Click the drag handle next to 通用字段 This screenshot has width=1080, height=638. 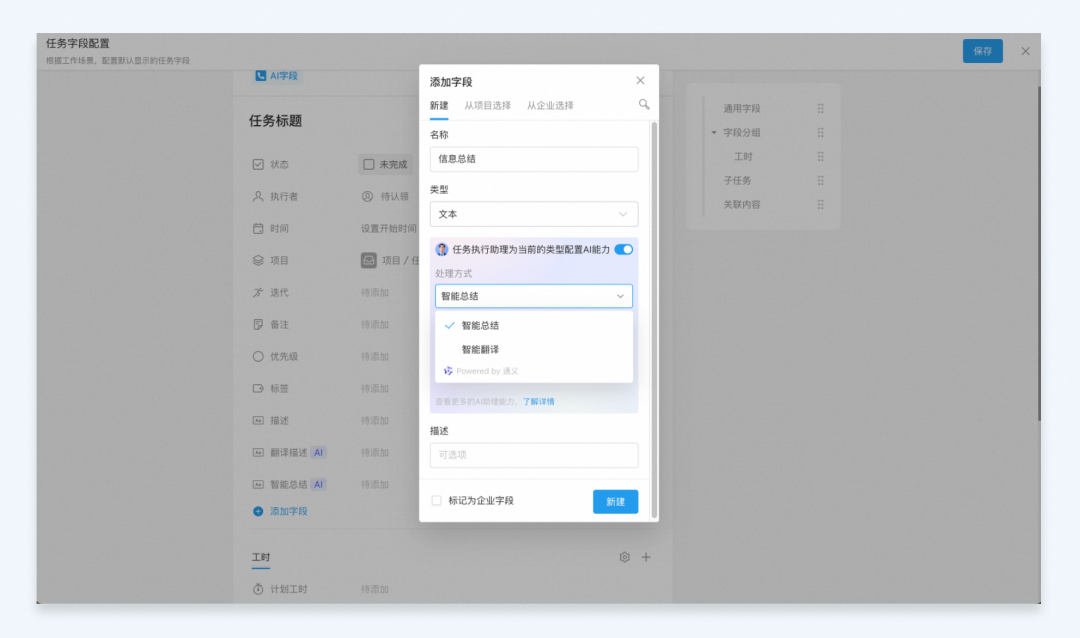coord(820,108)
